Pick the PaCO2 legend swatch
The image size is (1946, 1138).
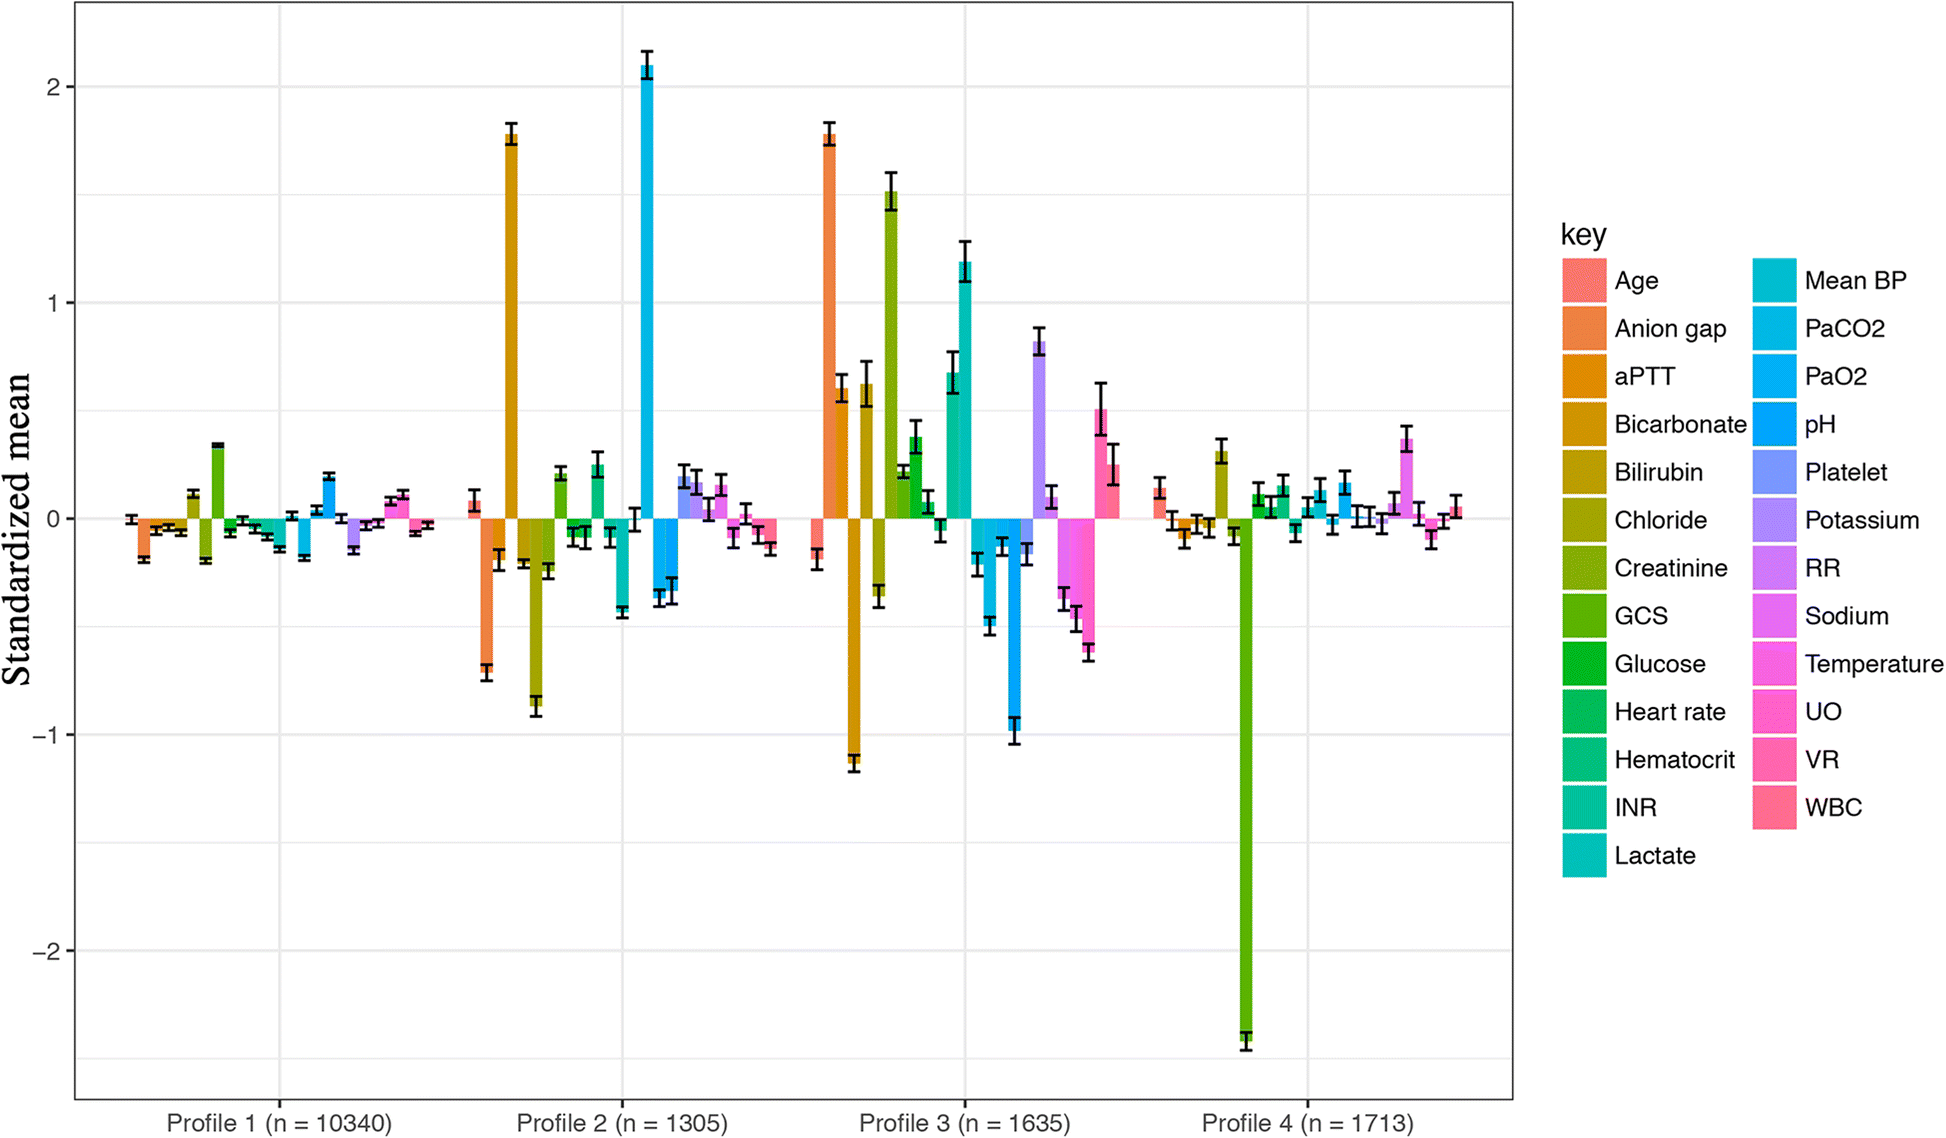(x=1775, y=328)
